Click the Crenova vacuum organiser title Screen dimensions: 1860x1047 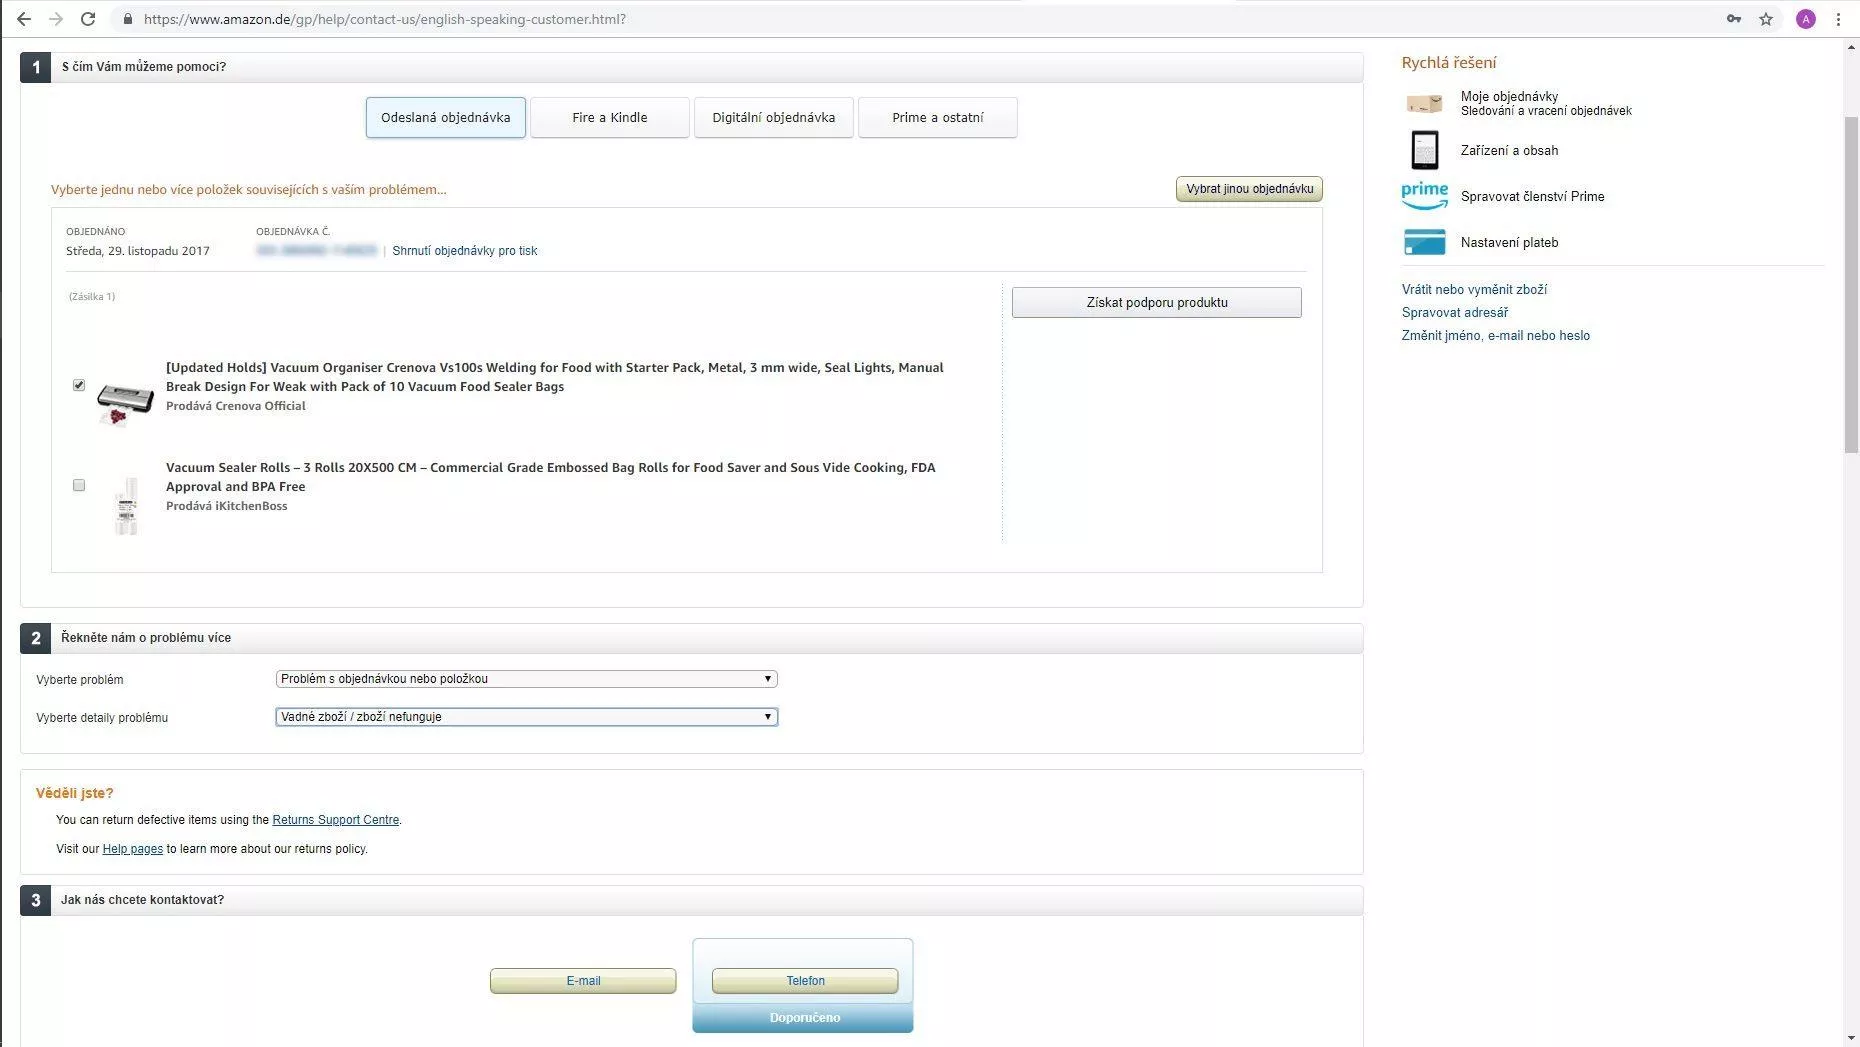pos(554,377)
